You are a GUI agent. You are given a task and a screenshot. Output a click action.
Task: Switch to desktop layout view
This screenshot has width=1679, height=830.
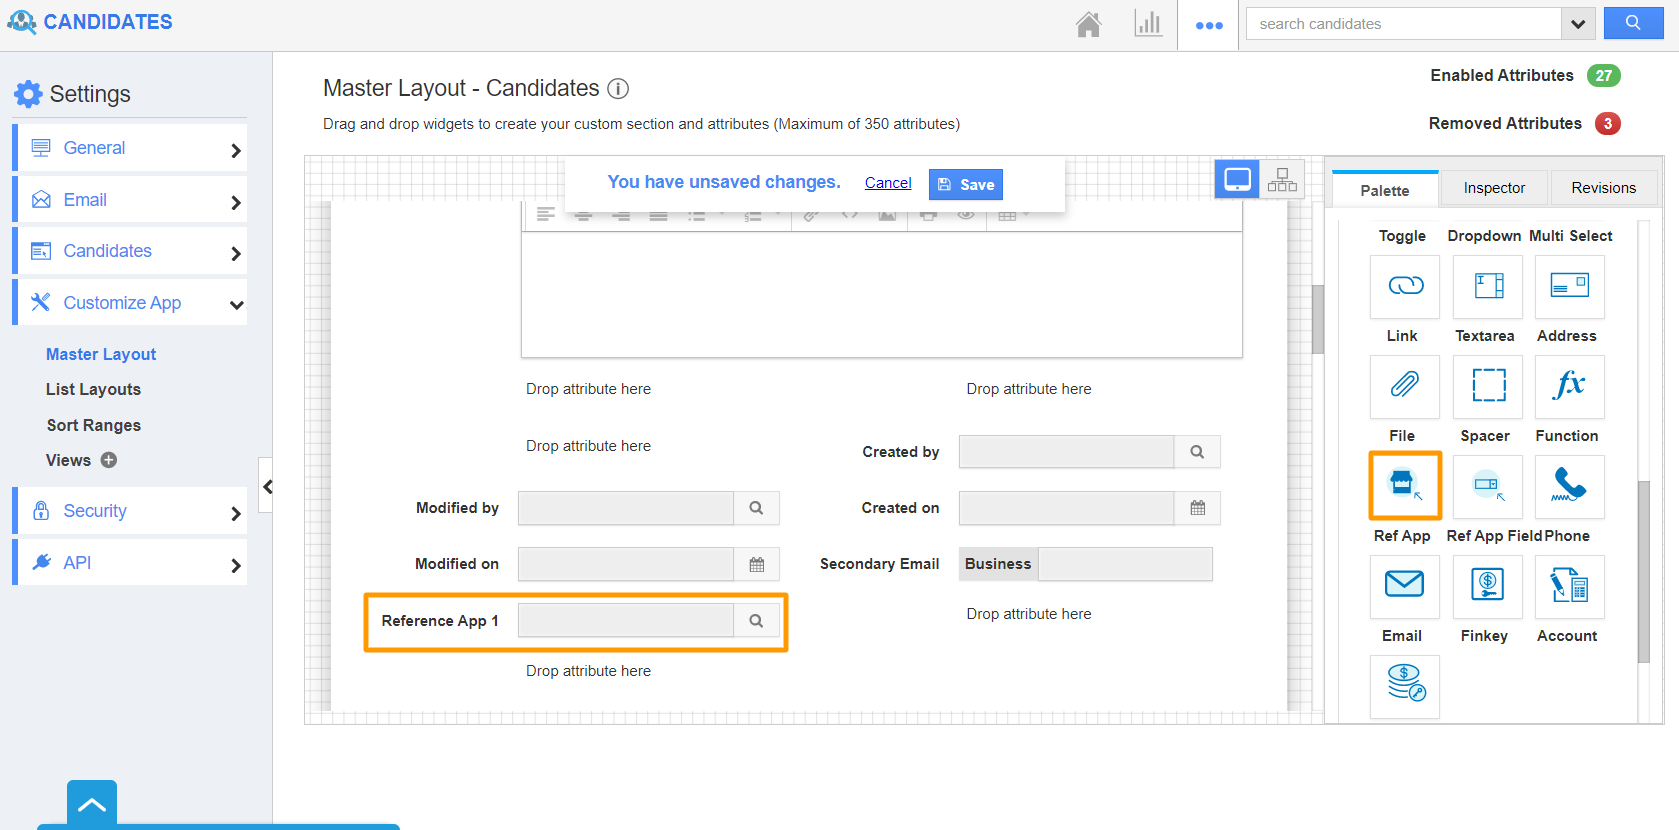click(x=1237, y=180)
